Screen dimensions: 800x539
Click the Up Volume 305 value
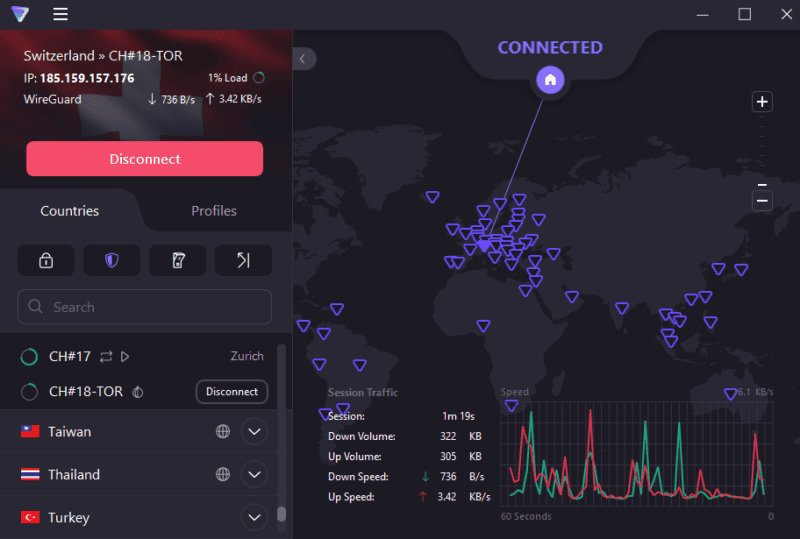tap(448, 456)
